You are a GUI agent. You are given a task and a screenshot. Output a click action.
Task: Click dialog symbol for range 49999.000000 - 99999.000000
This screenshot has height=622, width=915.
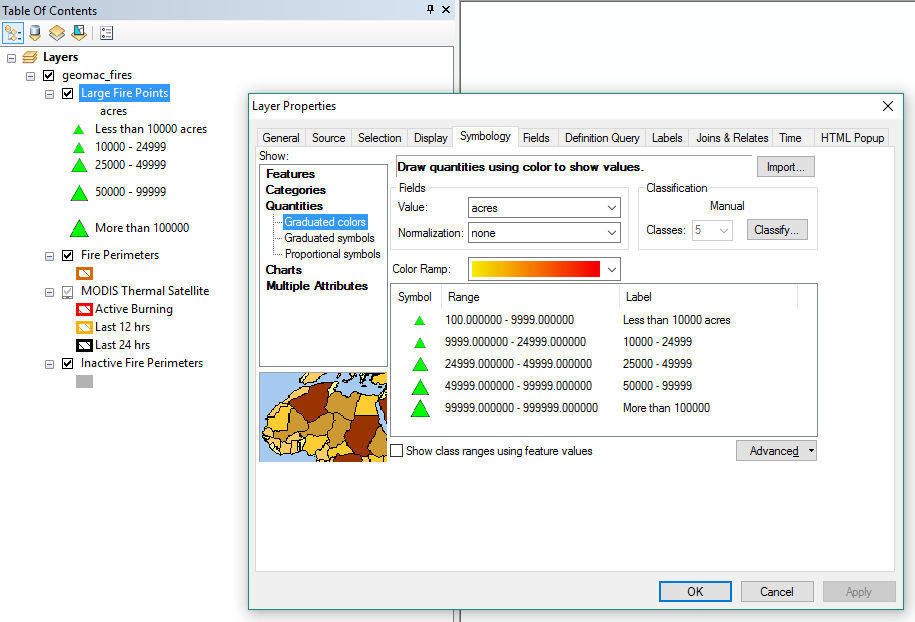pos(420,386)
